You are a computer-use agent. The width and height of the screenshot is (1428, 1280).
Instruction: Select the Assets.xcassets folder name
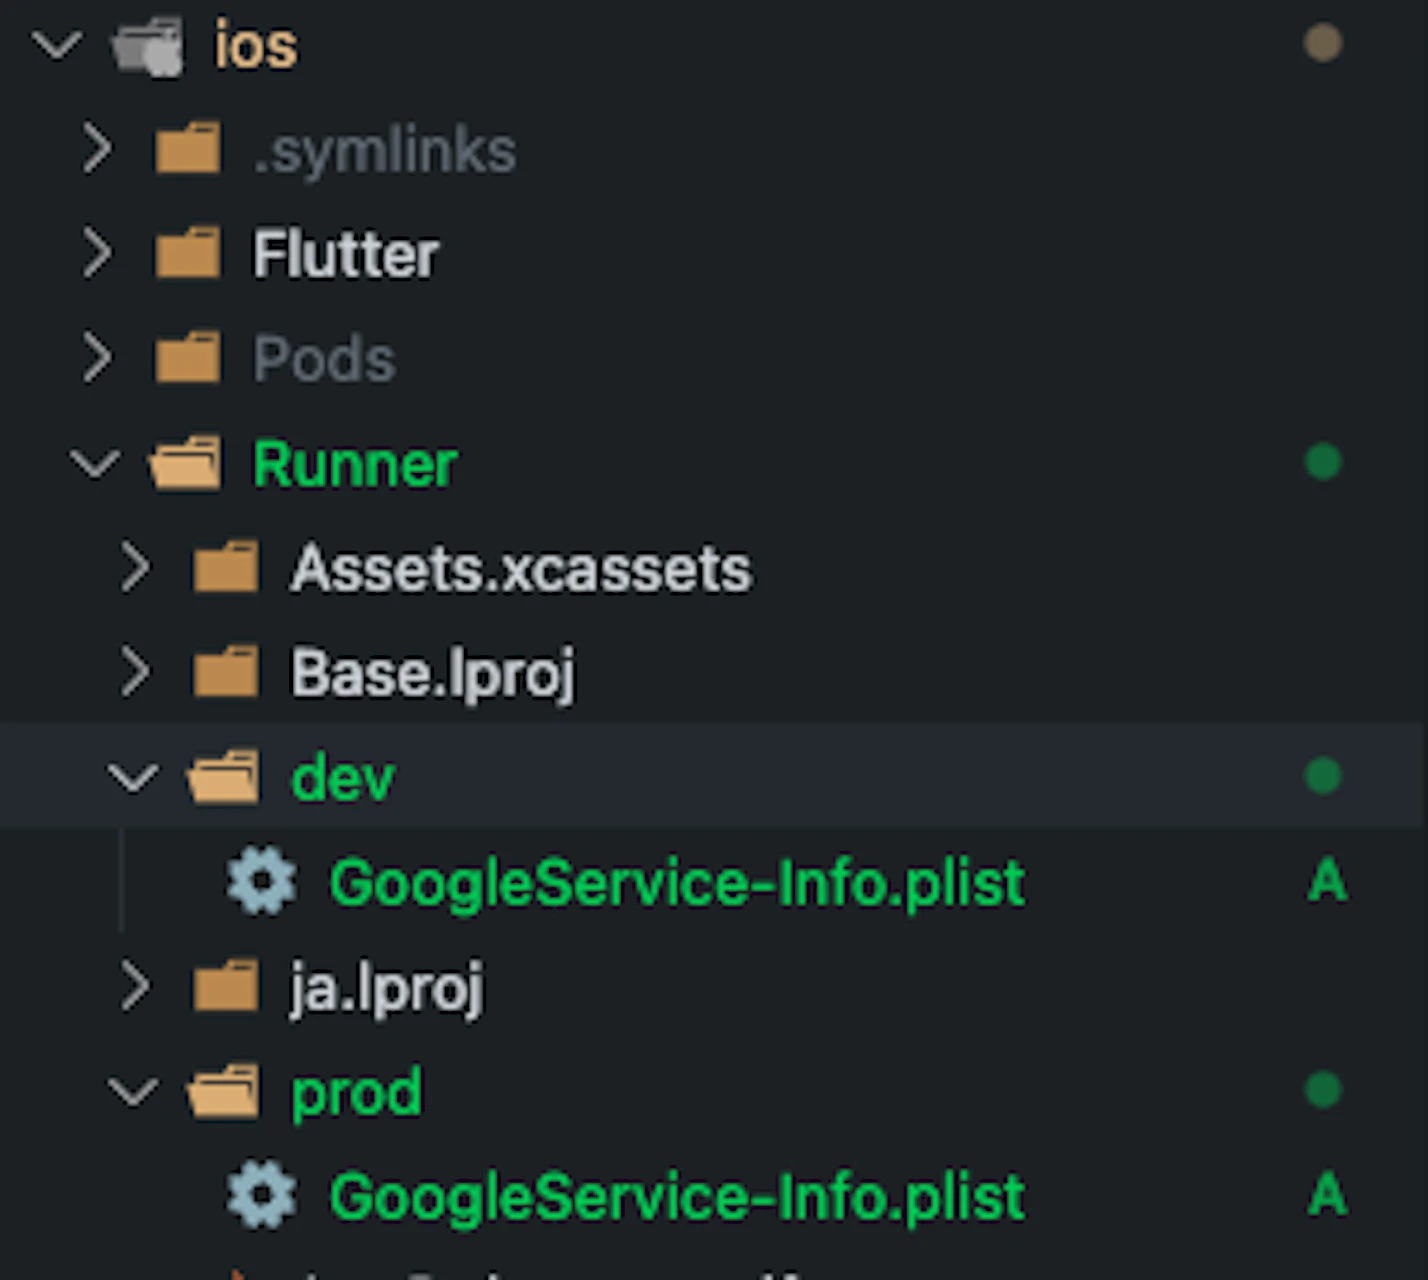coord(521,569)
